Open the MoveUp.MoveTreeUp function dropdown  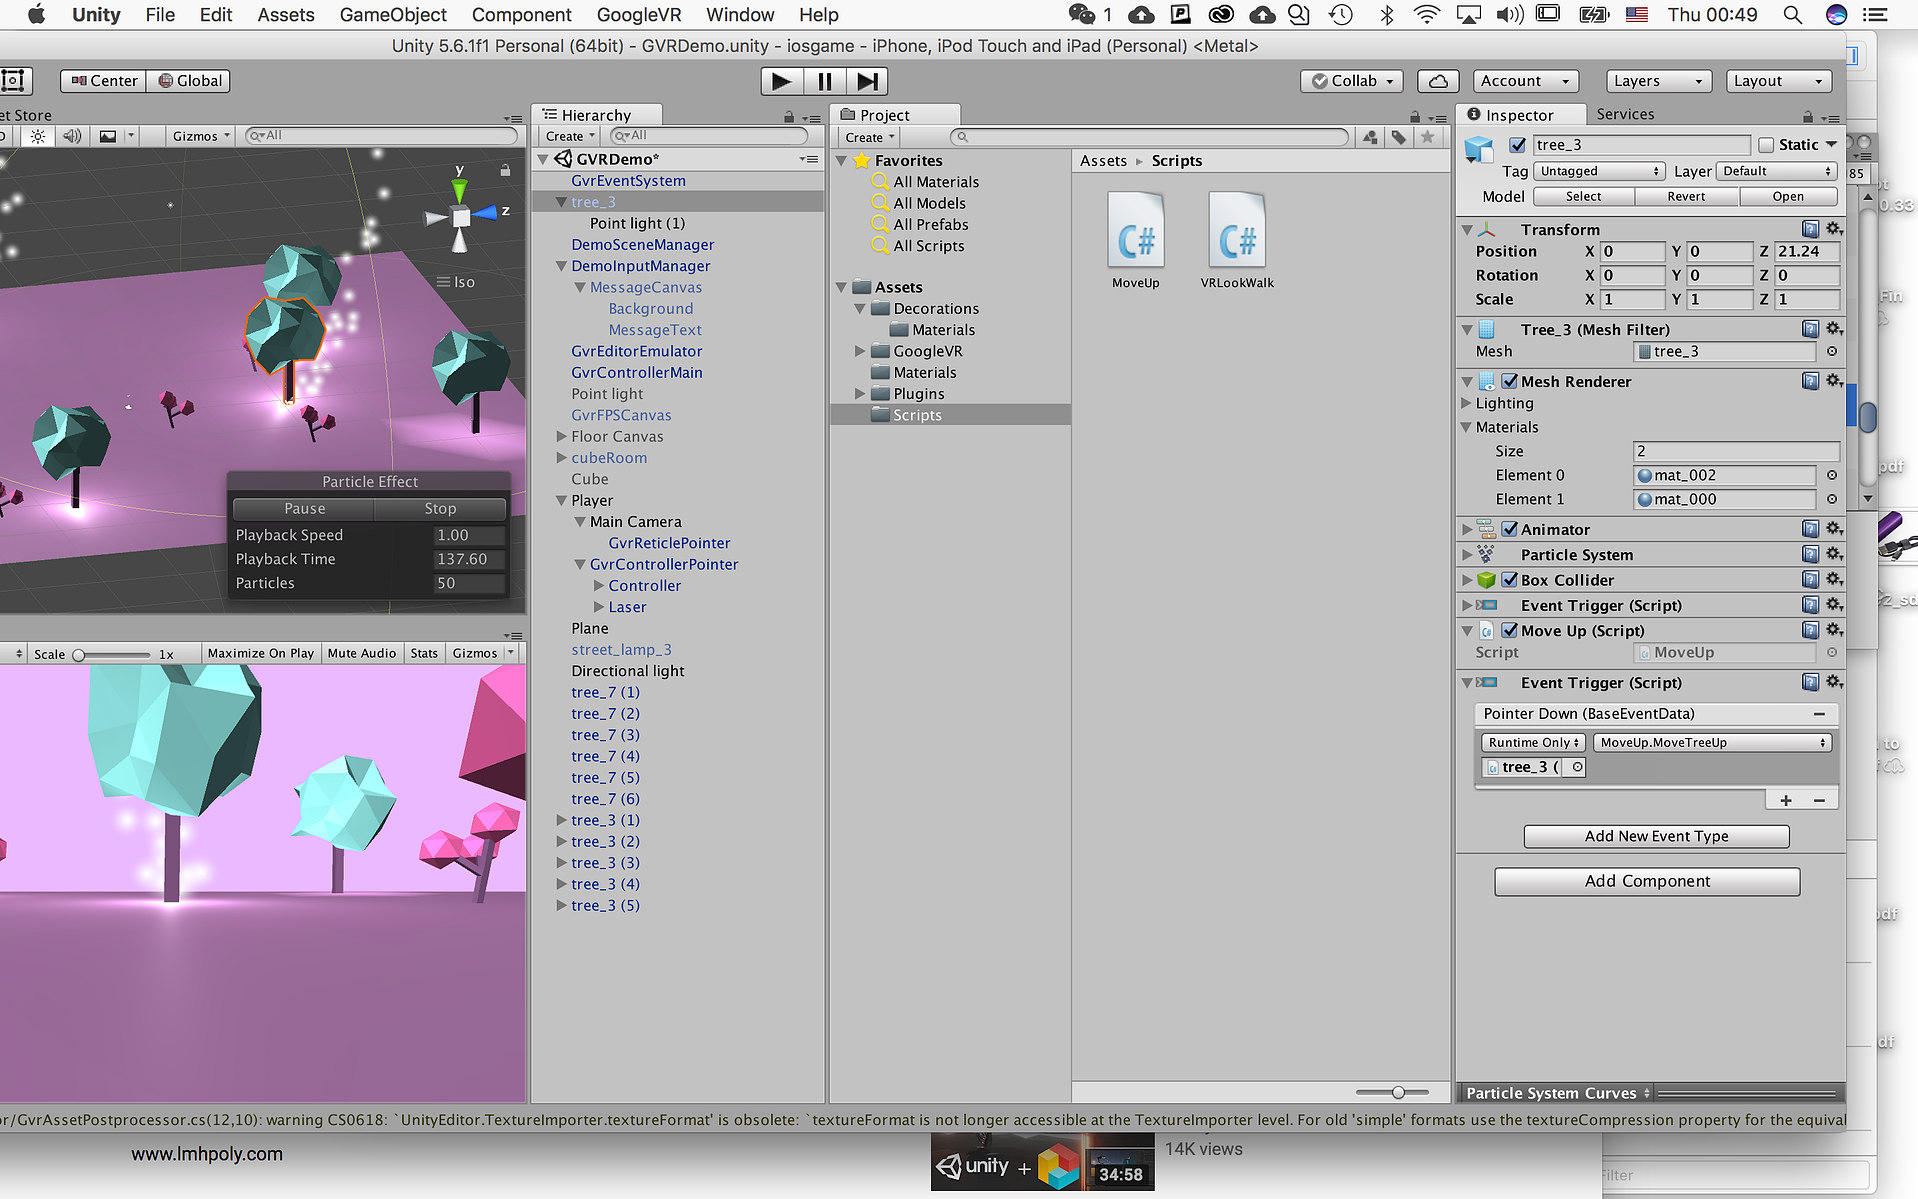click(1712, 742)
